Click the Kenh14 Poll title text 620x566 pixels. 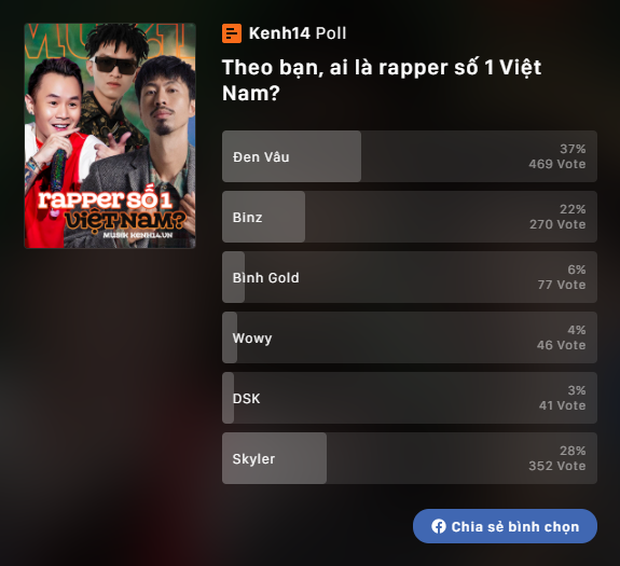click(297, 33)
